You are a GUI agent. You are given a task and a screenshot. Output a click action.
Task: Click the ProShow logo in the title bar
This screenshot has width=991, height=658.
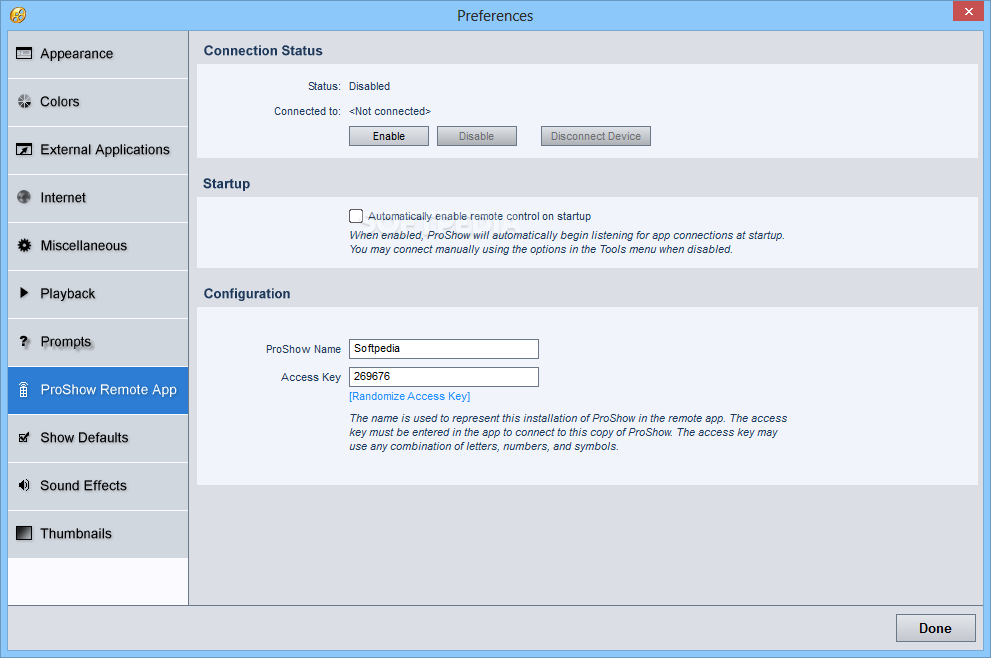click(x=18, y=15)
